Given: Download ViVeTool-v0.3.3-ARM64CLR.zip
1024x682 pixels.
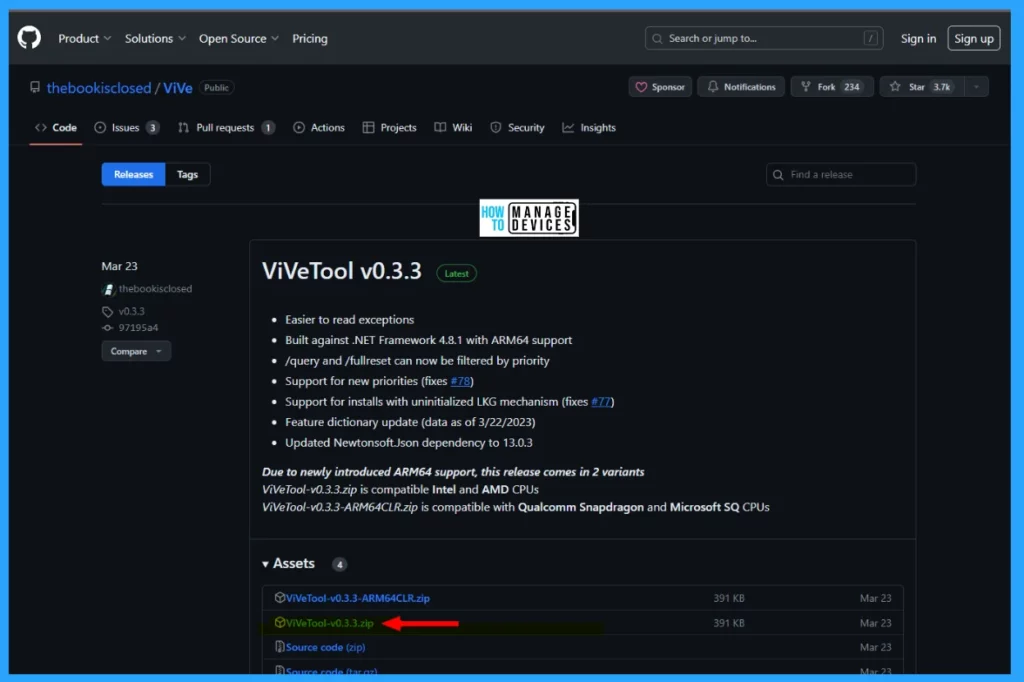Looking at the screenshot, I should click(357, 598).
